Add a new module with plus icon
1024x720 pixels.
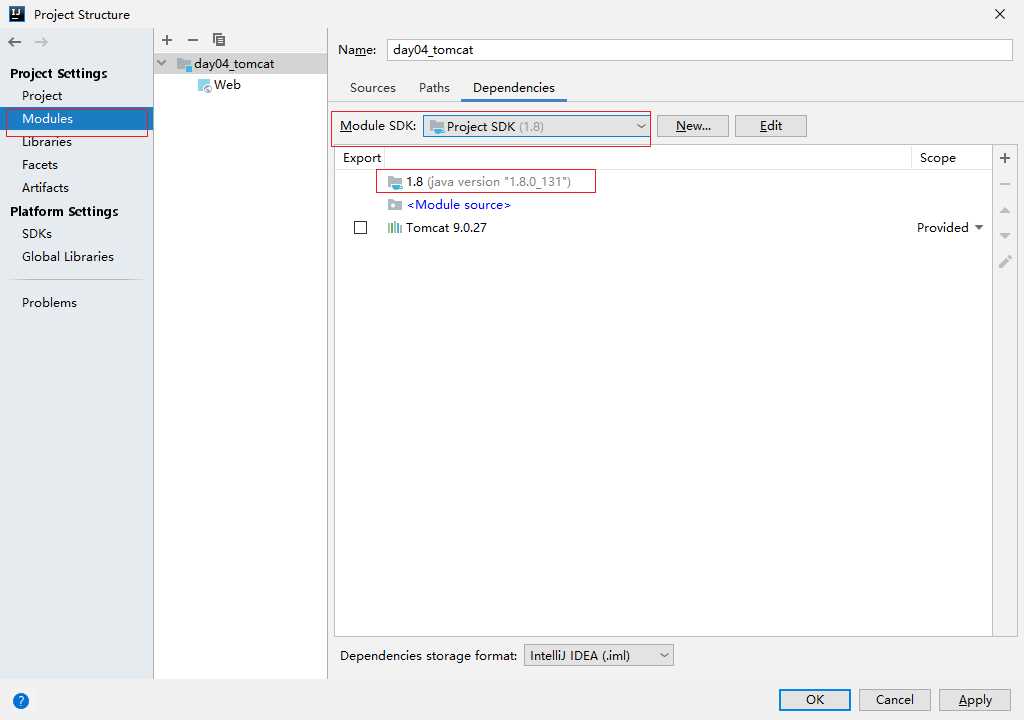tap(167, 40)
